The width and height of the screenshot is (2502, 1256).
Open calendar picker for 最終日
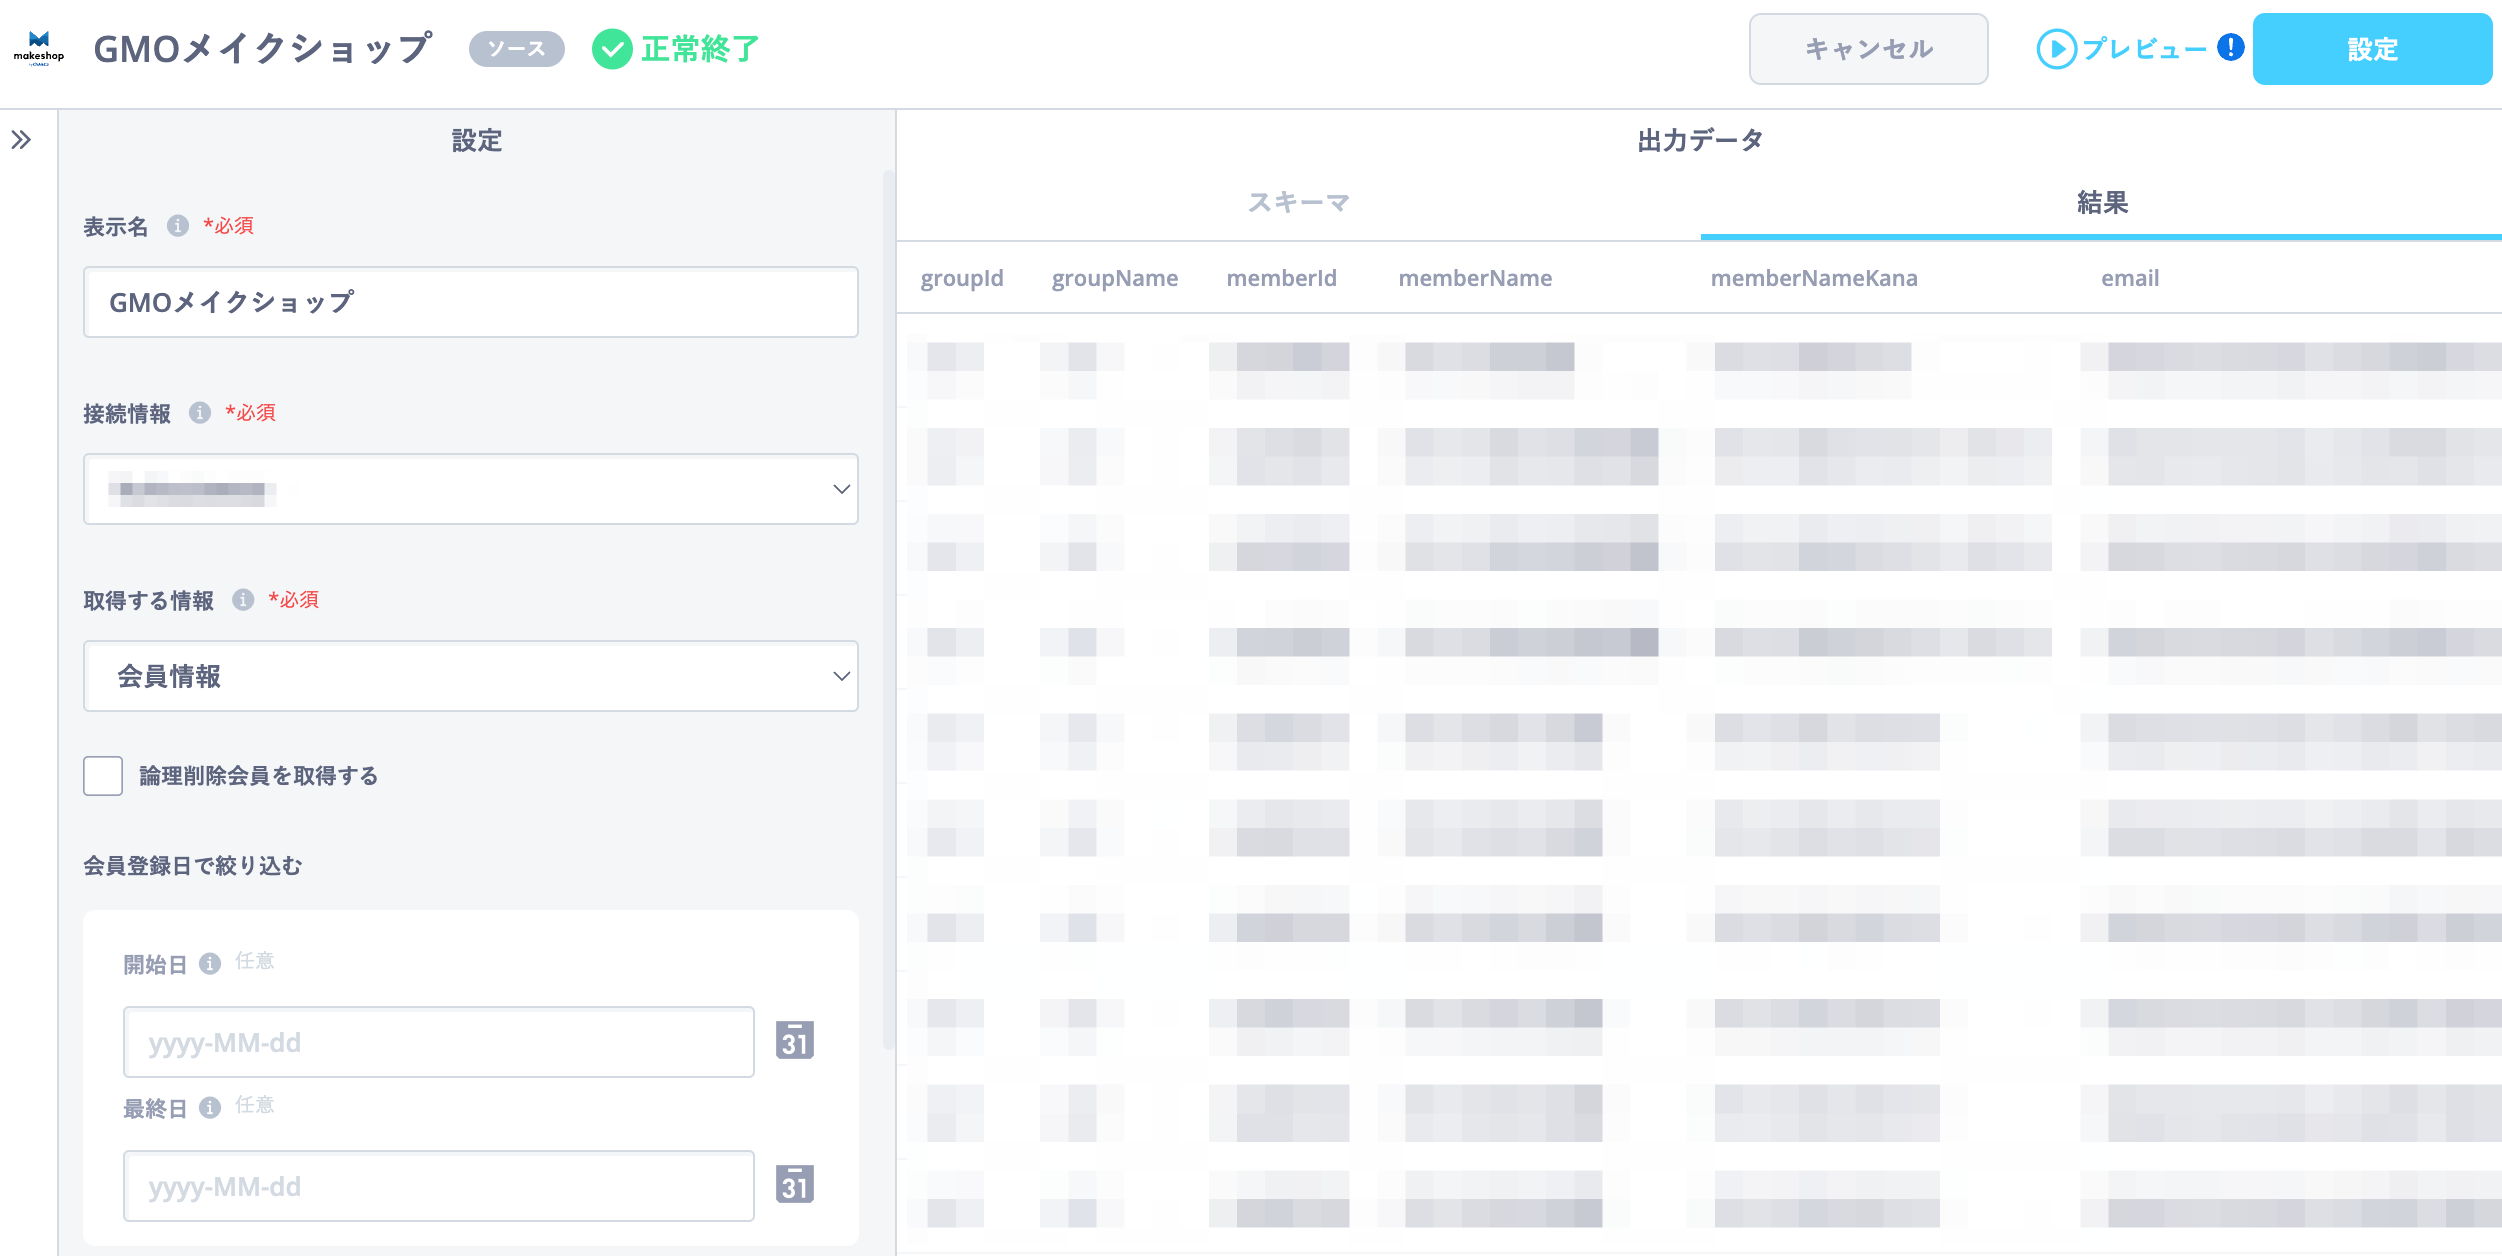pos(795,1185)
